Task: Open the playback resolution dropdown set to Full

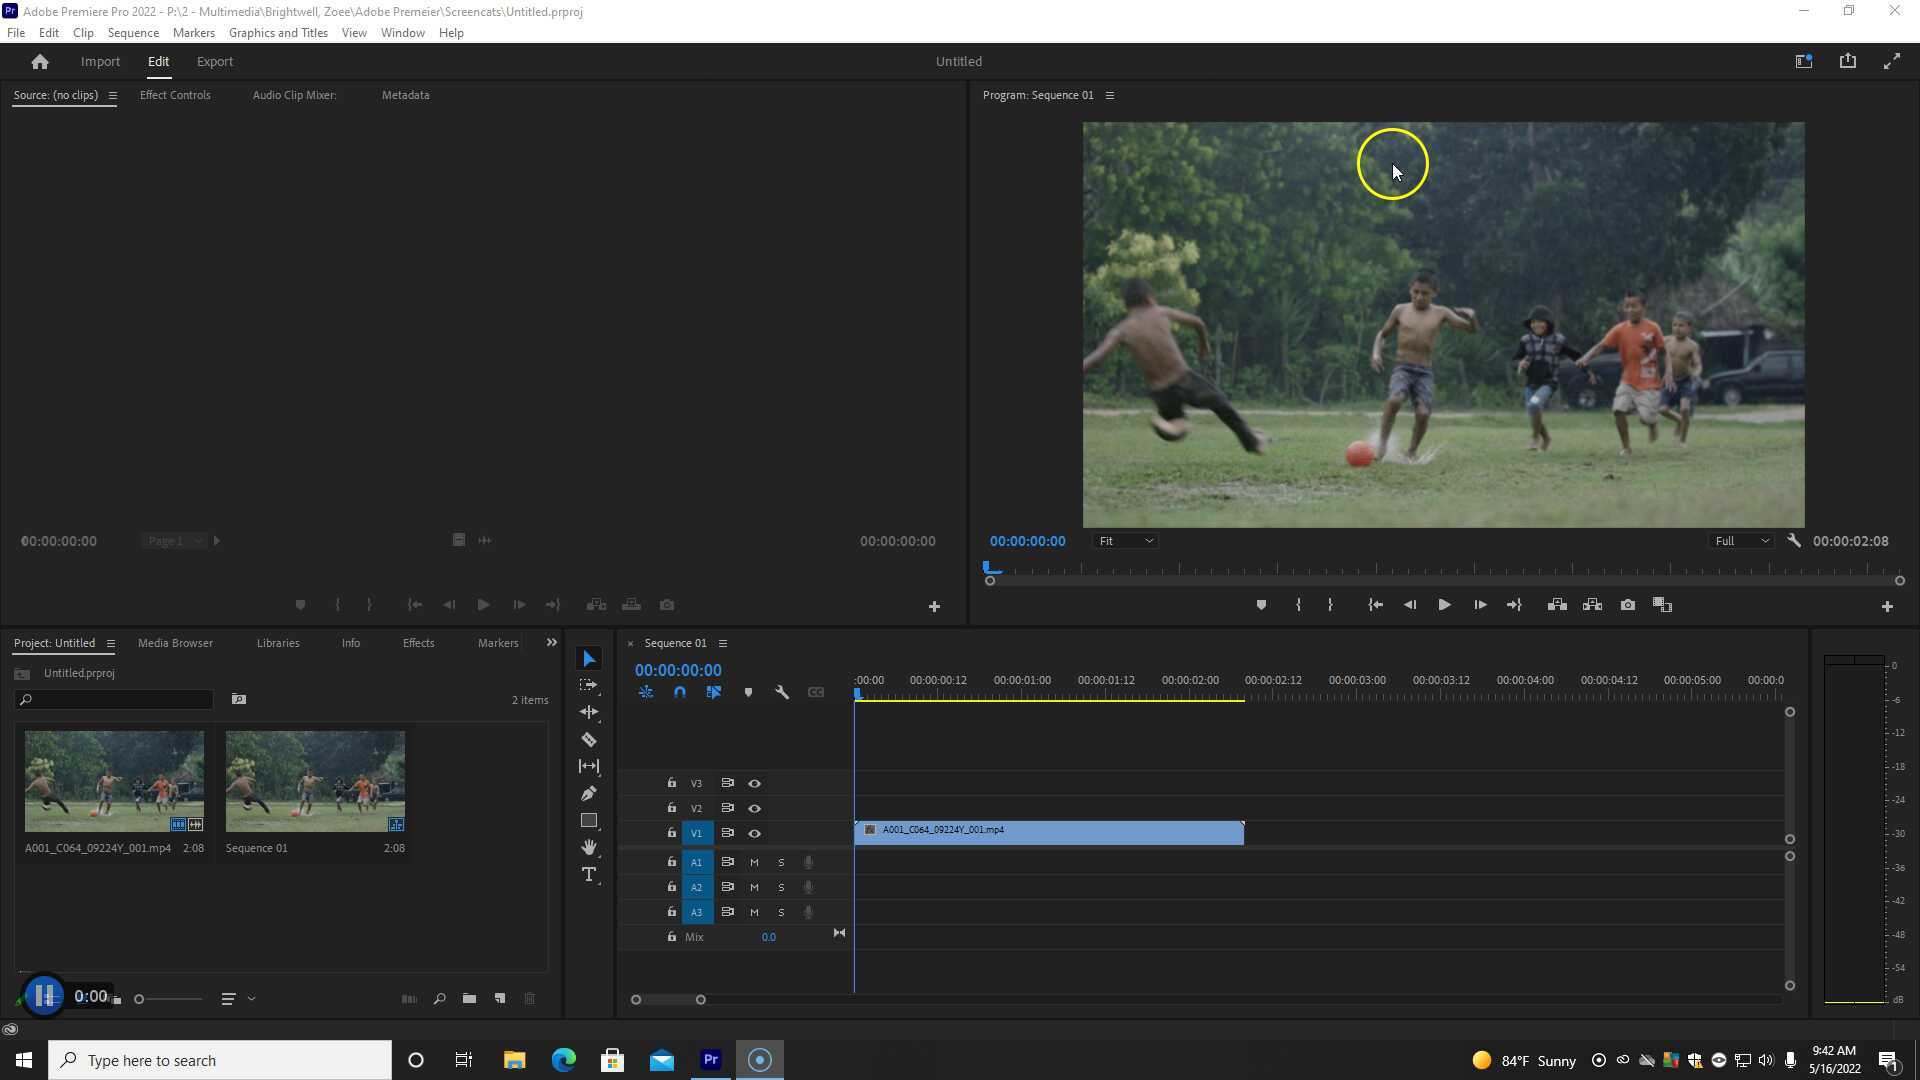Action: [1740, 540]
